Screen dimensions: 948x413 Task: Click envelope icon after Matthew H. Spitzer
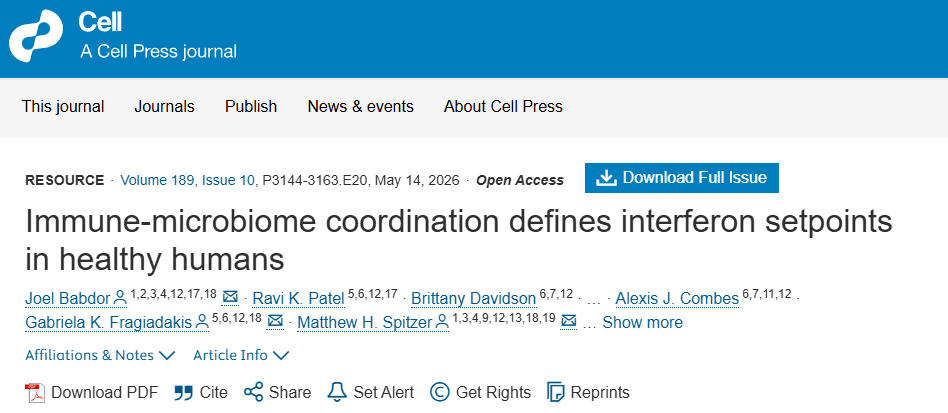[568, 321]
